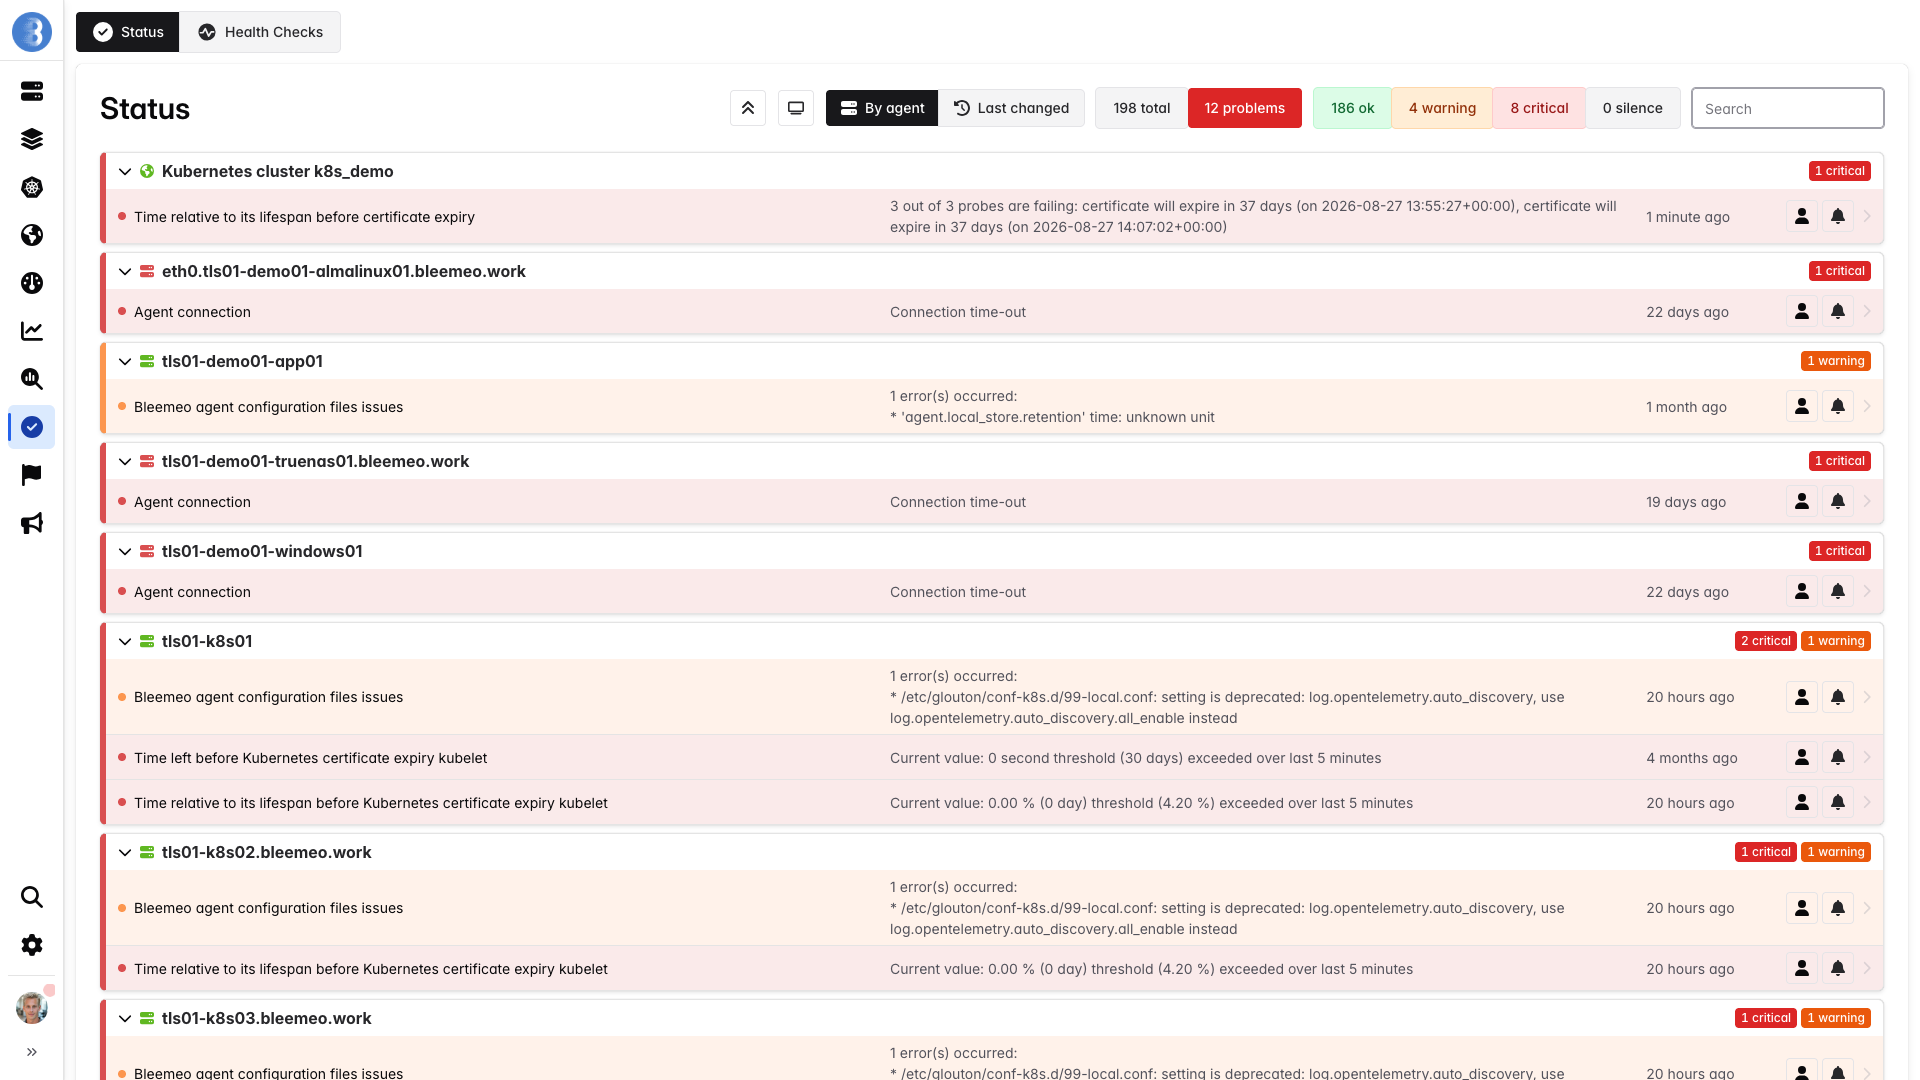Click bell on tls01-k8s02 lifespan kubelet row

(x=1838, y=968)
